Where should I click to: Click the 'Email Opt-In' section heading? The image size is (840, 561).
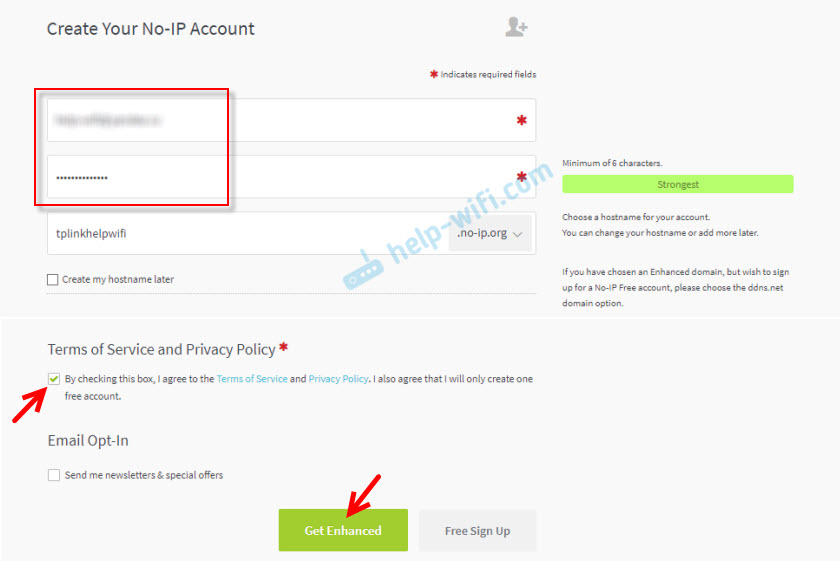pyautogui.click(x=88, y=440)
